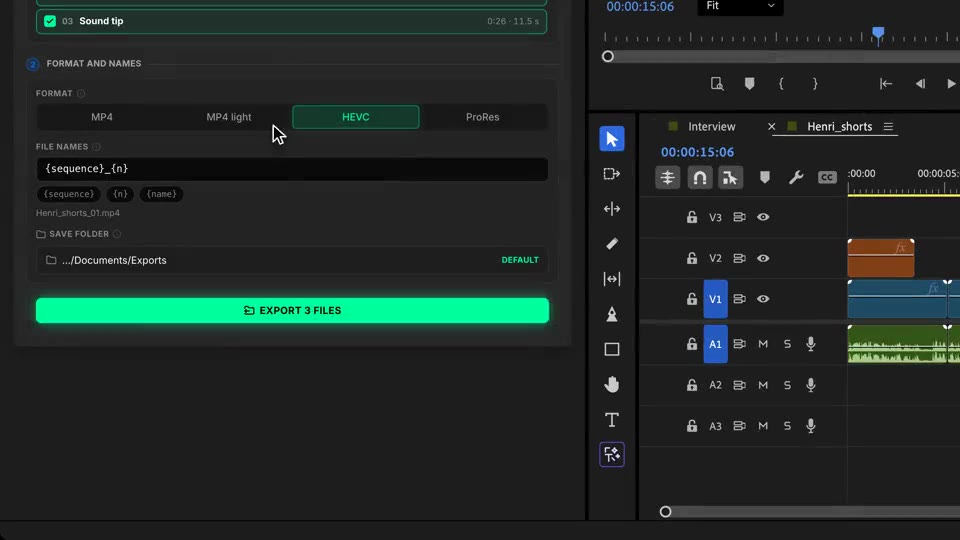Screen dimensions: 960x540
Task: Select the Razor tool
Action: click(612, 244)
